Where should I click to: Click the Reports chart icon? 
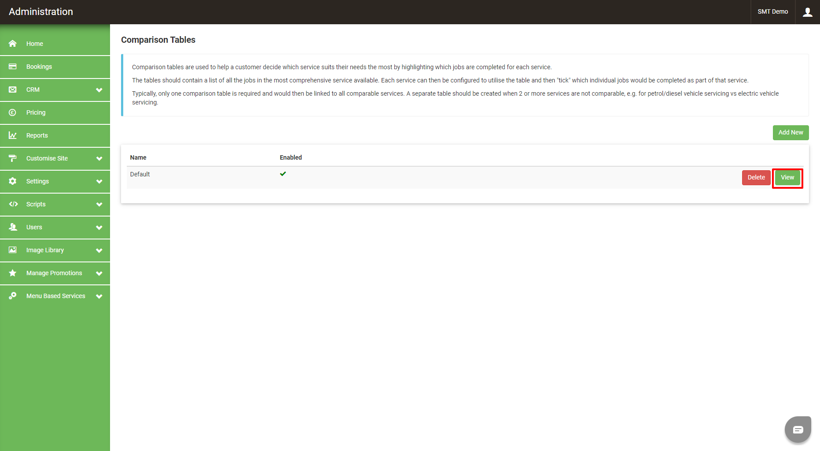(13, 136)
